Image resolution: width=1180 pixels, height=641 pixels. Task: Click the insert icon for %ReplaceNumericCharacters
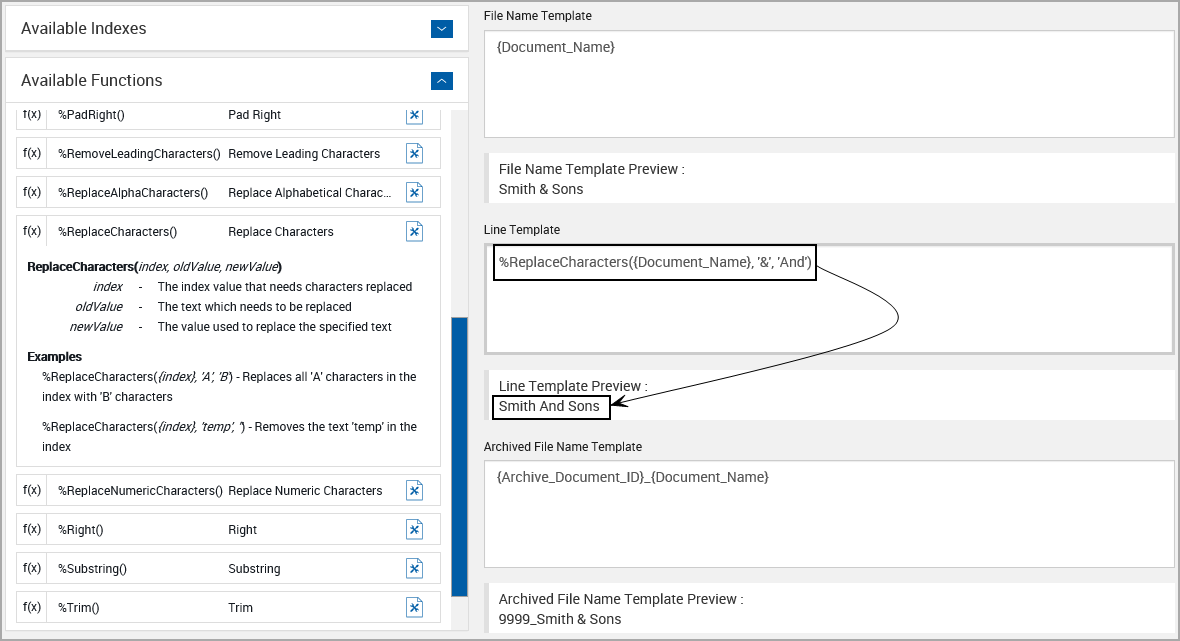coord(414,490)
